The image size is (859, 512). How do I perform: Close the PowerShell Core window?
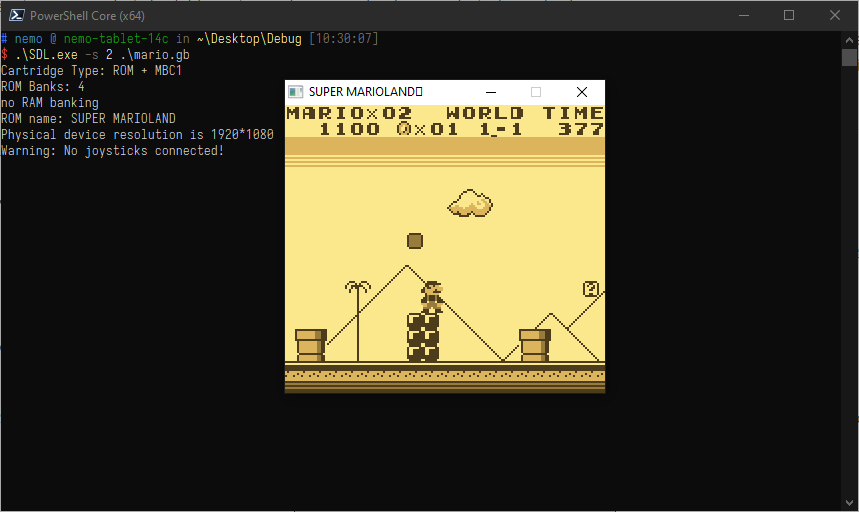pyautogui.click(x=835, y=15)
